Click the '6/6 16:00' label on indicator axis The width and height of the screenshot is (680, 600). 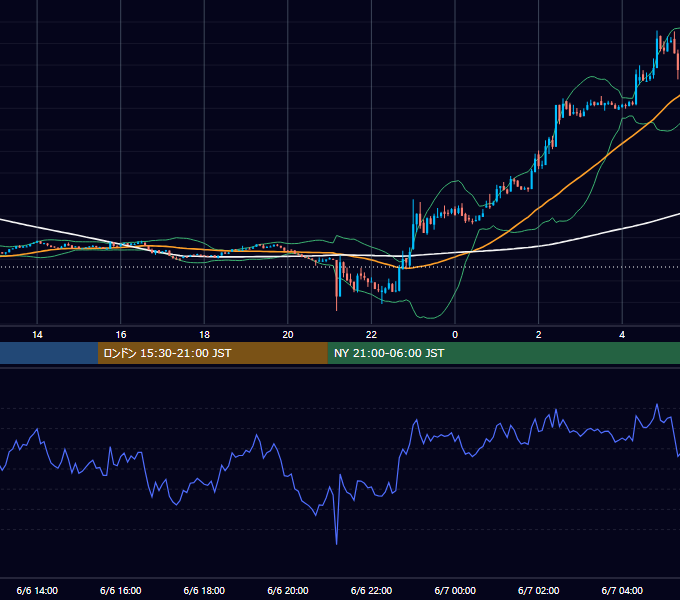(x=121, y=590)
